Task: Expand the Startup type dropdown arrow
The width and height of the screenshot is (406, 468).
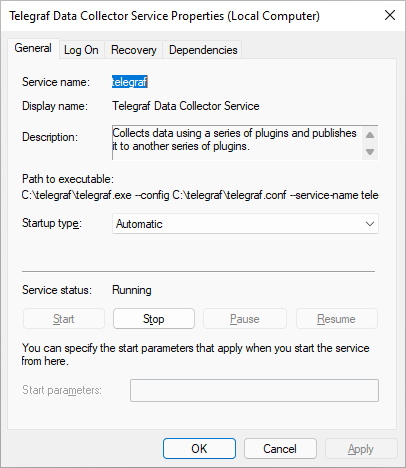Action: pos(370,224)
